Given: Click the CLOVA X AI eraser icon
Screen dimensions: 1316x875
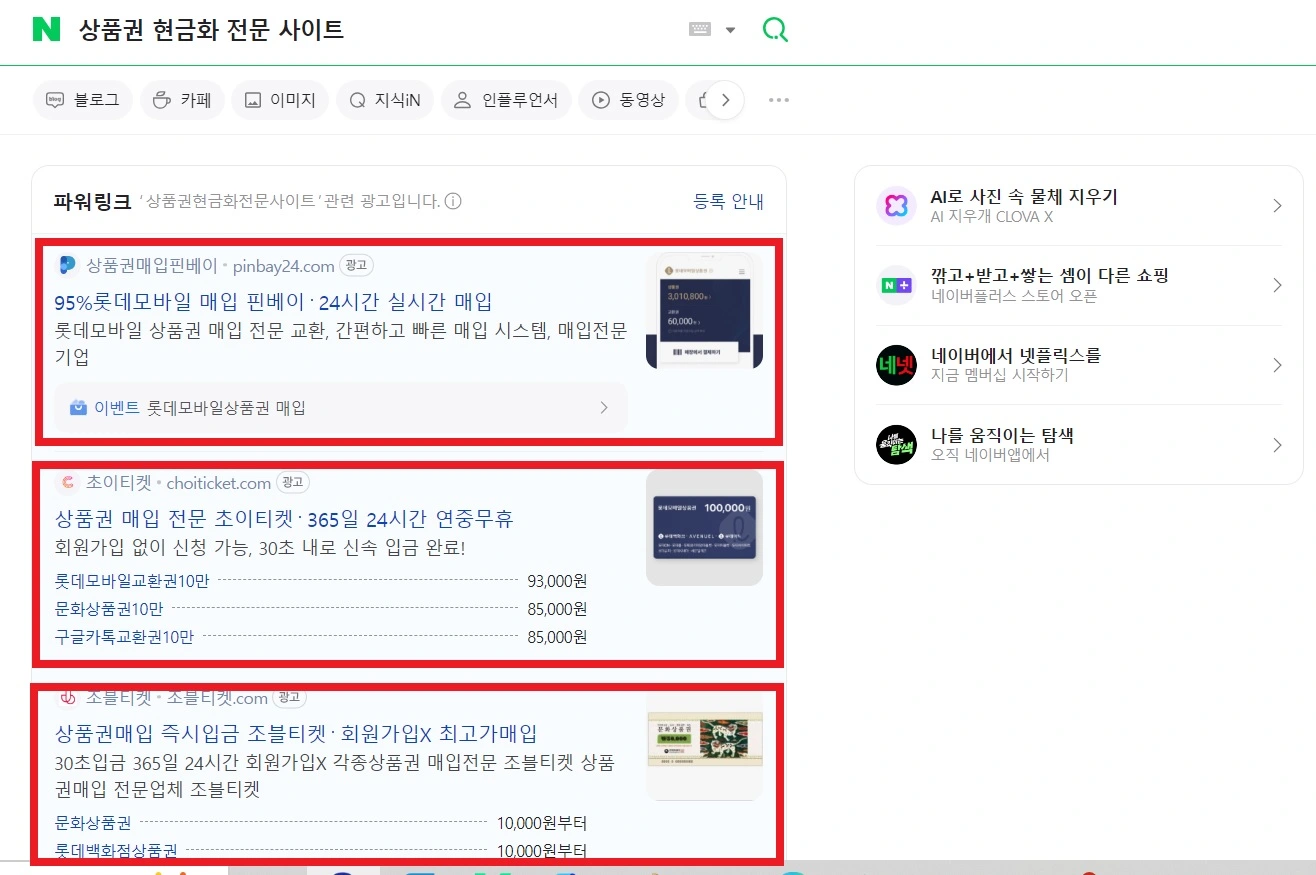Looking at the screenshot, I should [x=896, y=205].
